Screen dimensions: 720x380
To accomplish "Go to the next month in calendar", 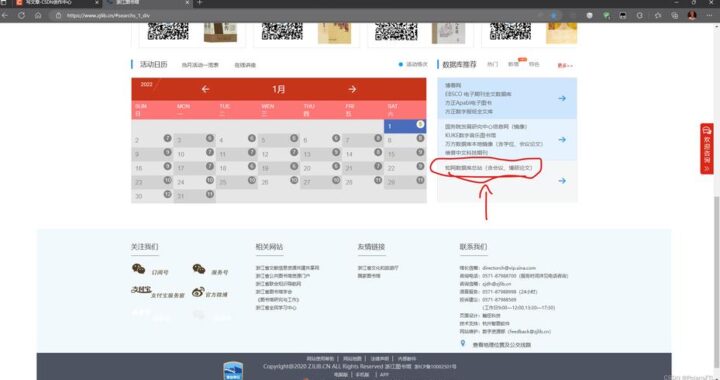I will pos(352,89).
